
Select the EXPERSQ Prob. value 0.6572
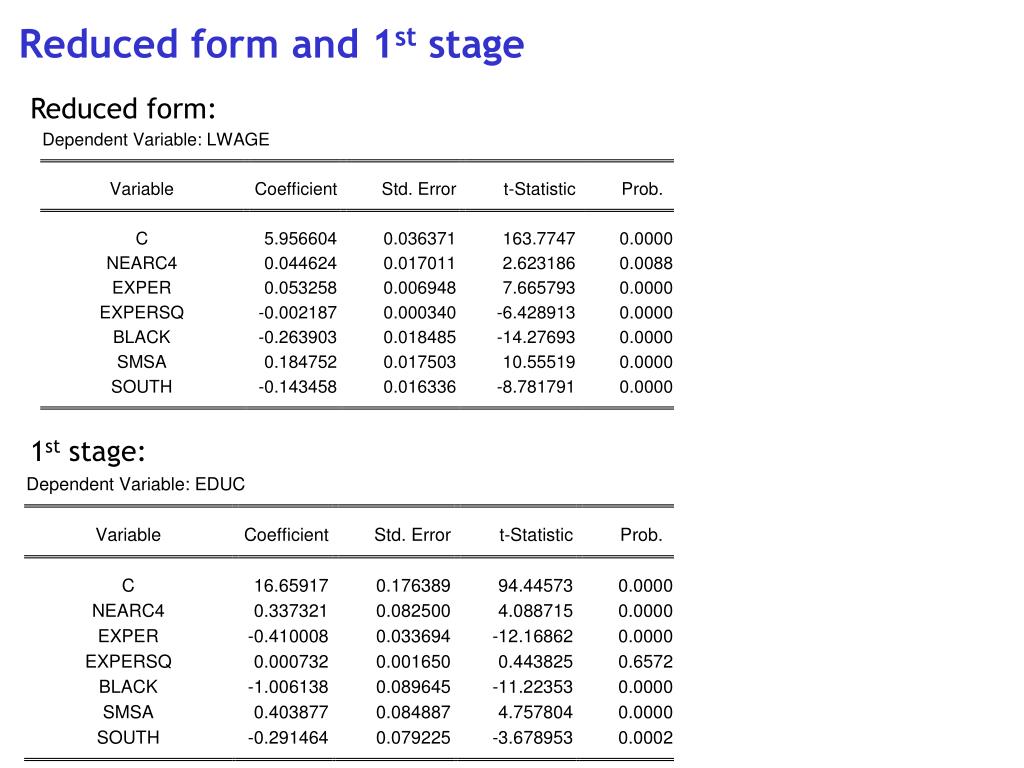645,662
